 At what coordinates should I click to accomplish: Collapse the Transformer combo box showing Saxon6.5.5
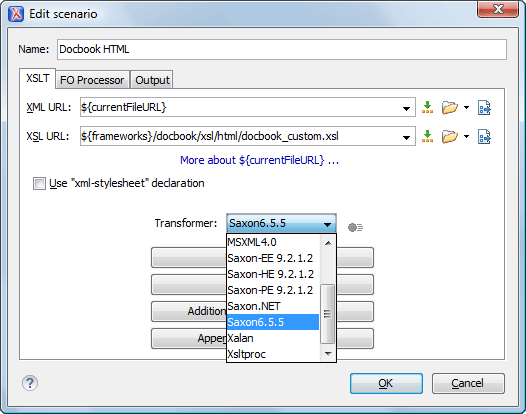[281, 223]
